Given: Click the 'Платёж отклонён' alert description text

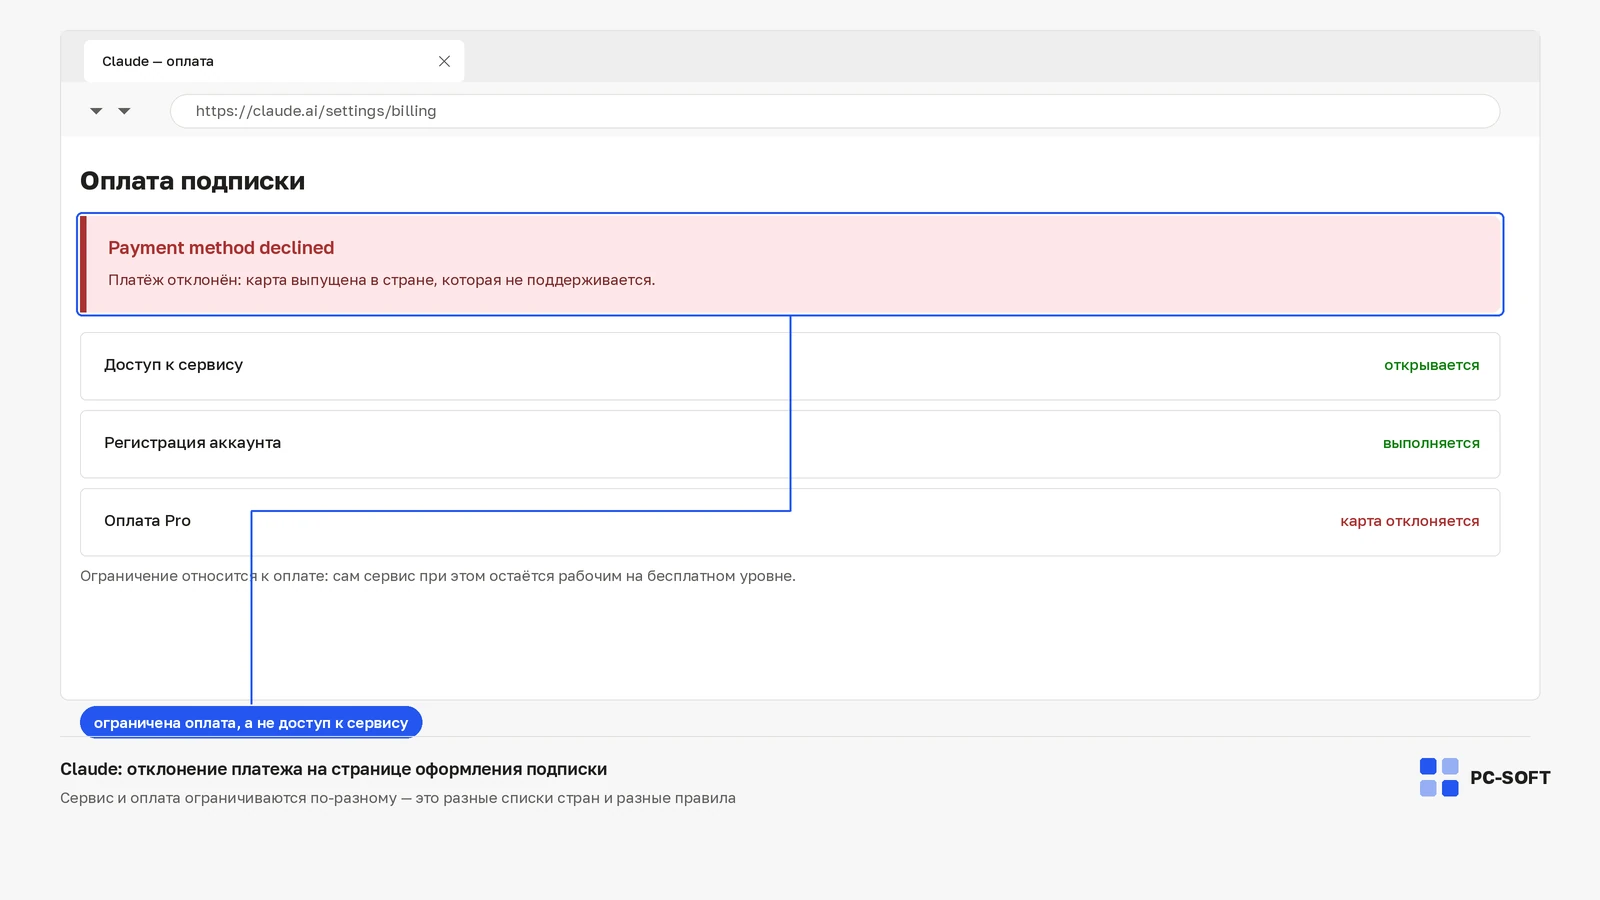Looking at the screenshot, I should tap(381, 280).
